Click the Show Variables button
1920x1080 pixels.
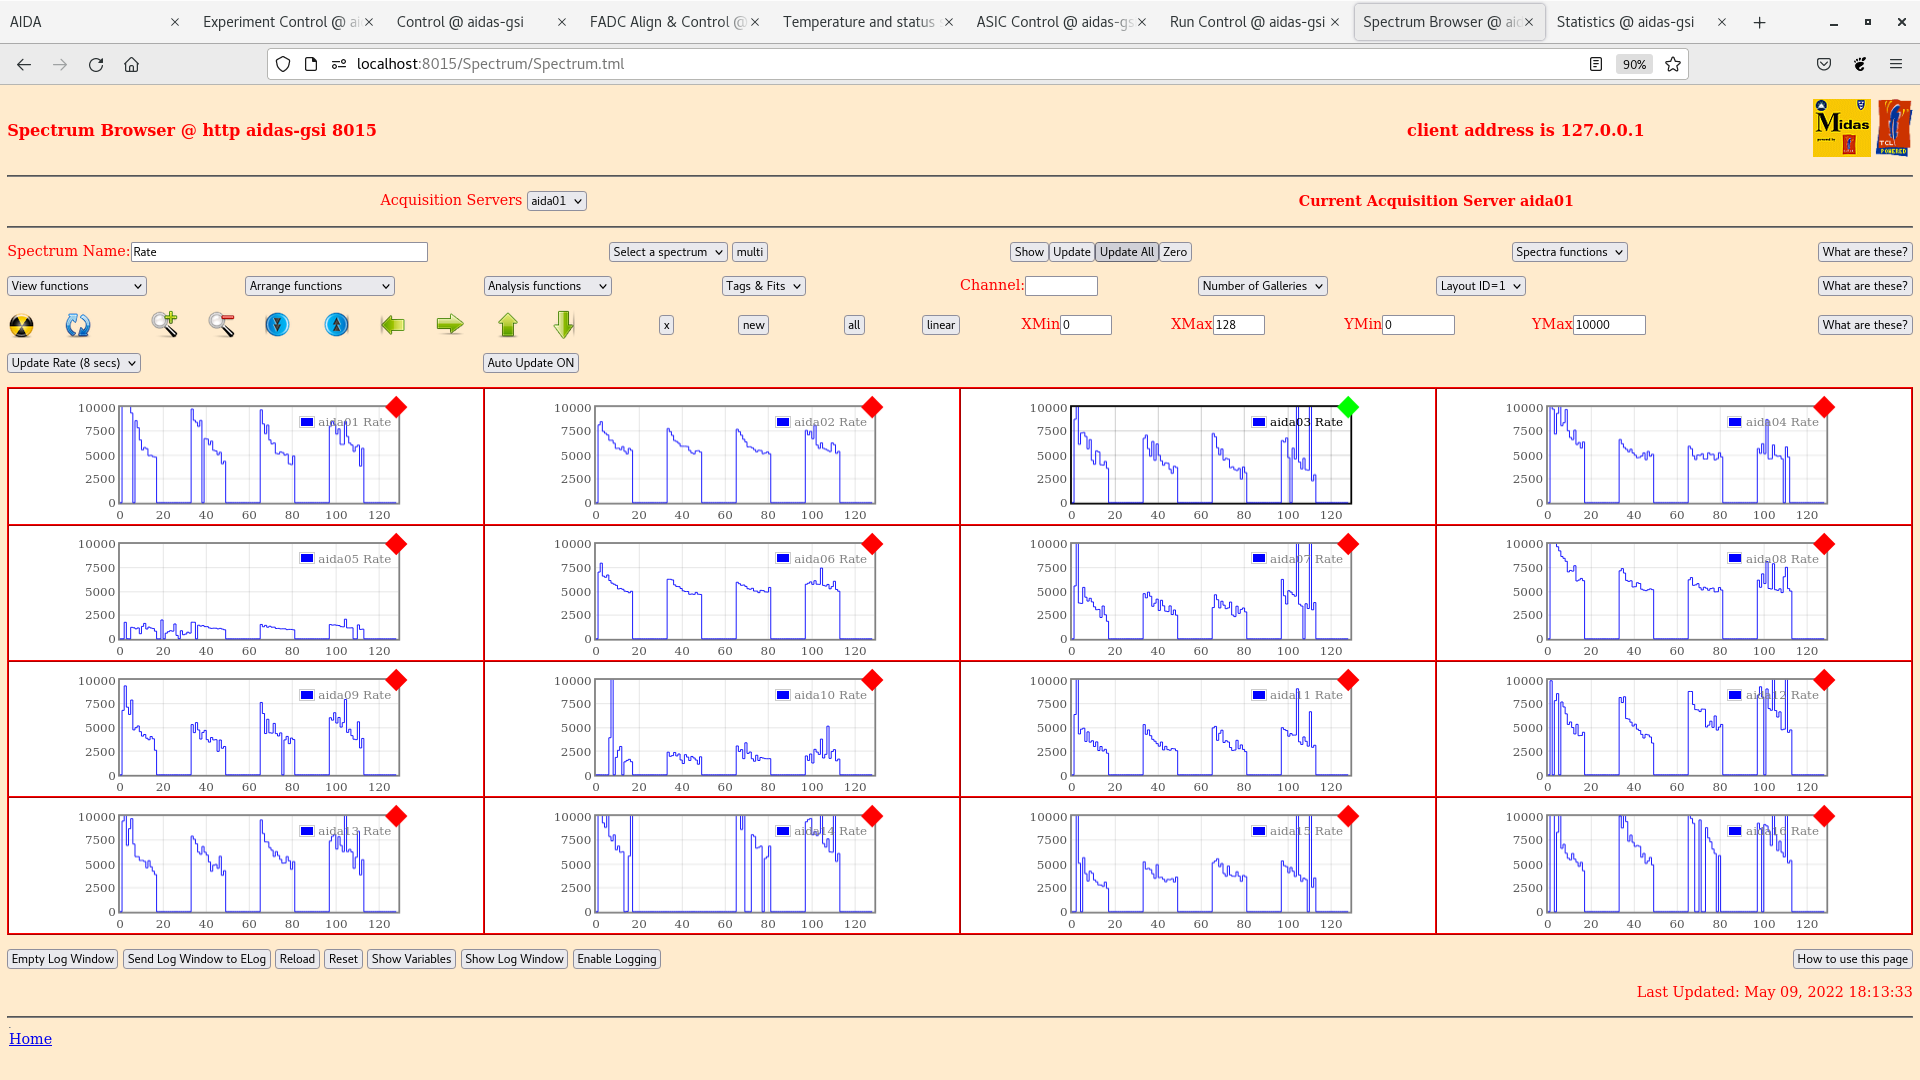tap(412, 959)
